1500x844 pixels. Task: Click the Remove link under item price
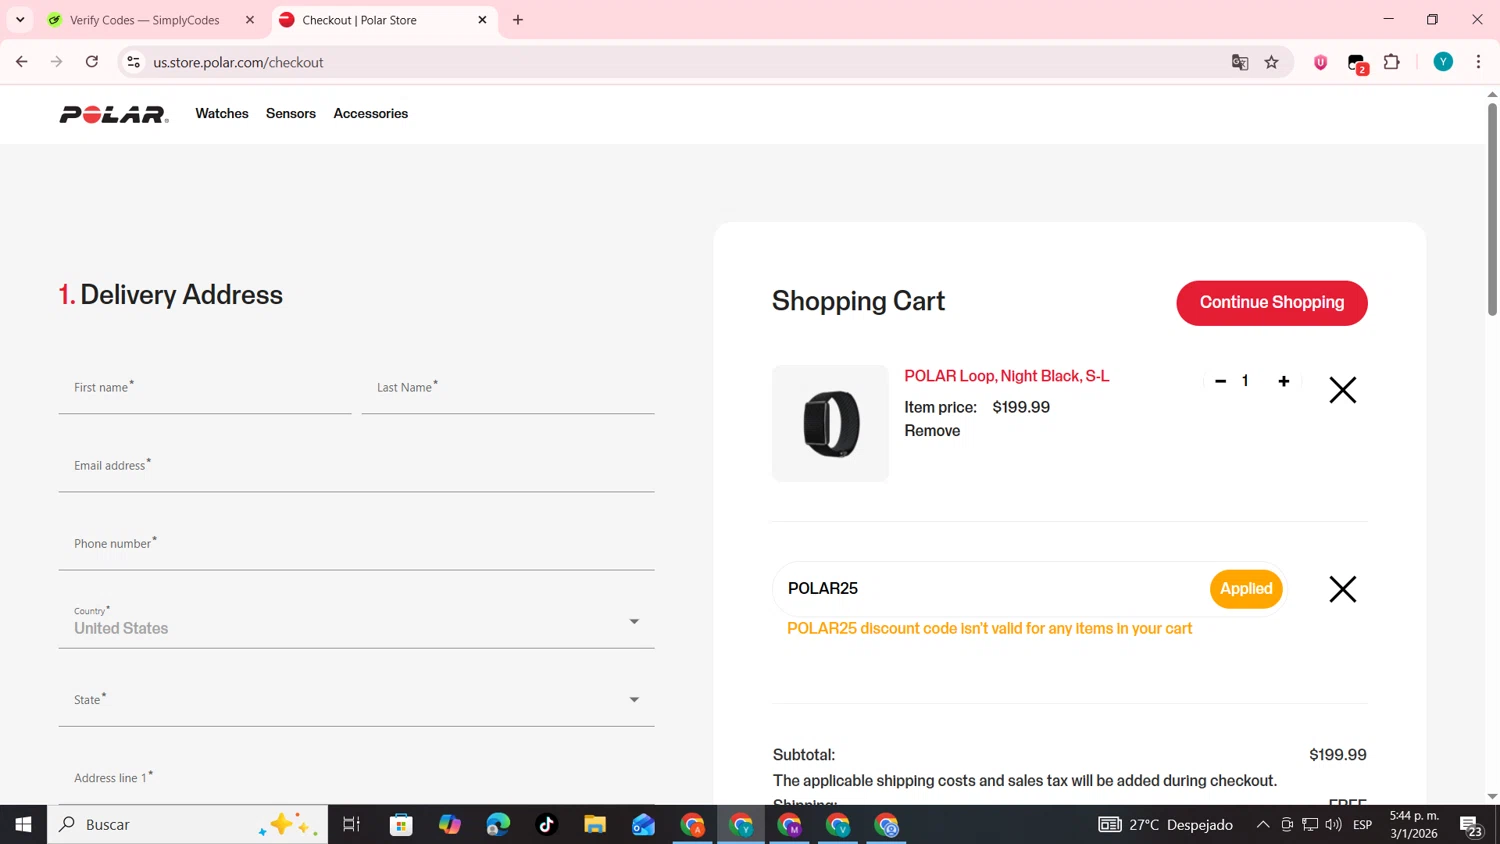point(932,431)
